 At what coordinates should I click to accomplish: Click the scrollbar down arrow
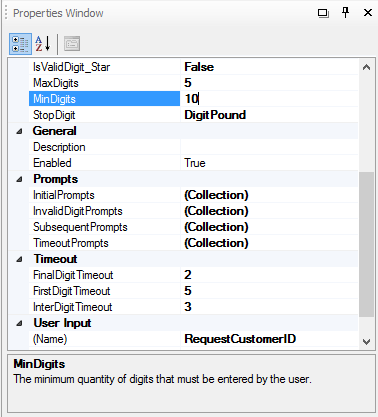pyautogui.click(x=366, y=342)
